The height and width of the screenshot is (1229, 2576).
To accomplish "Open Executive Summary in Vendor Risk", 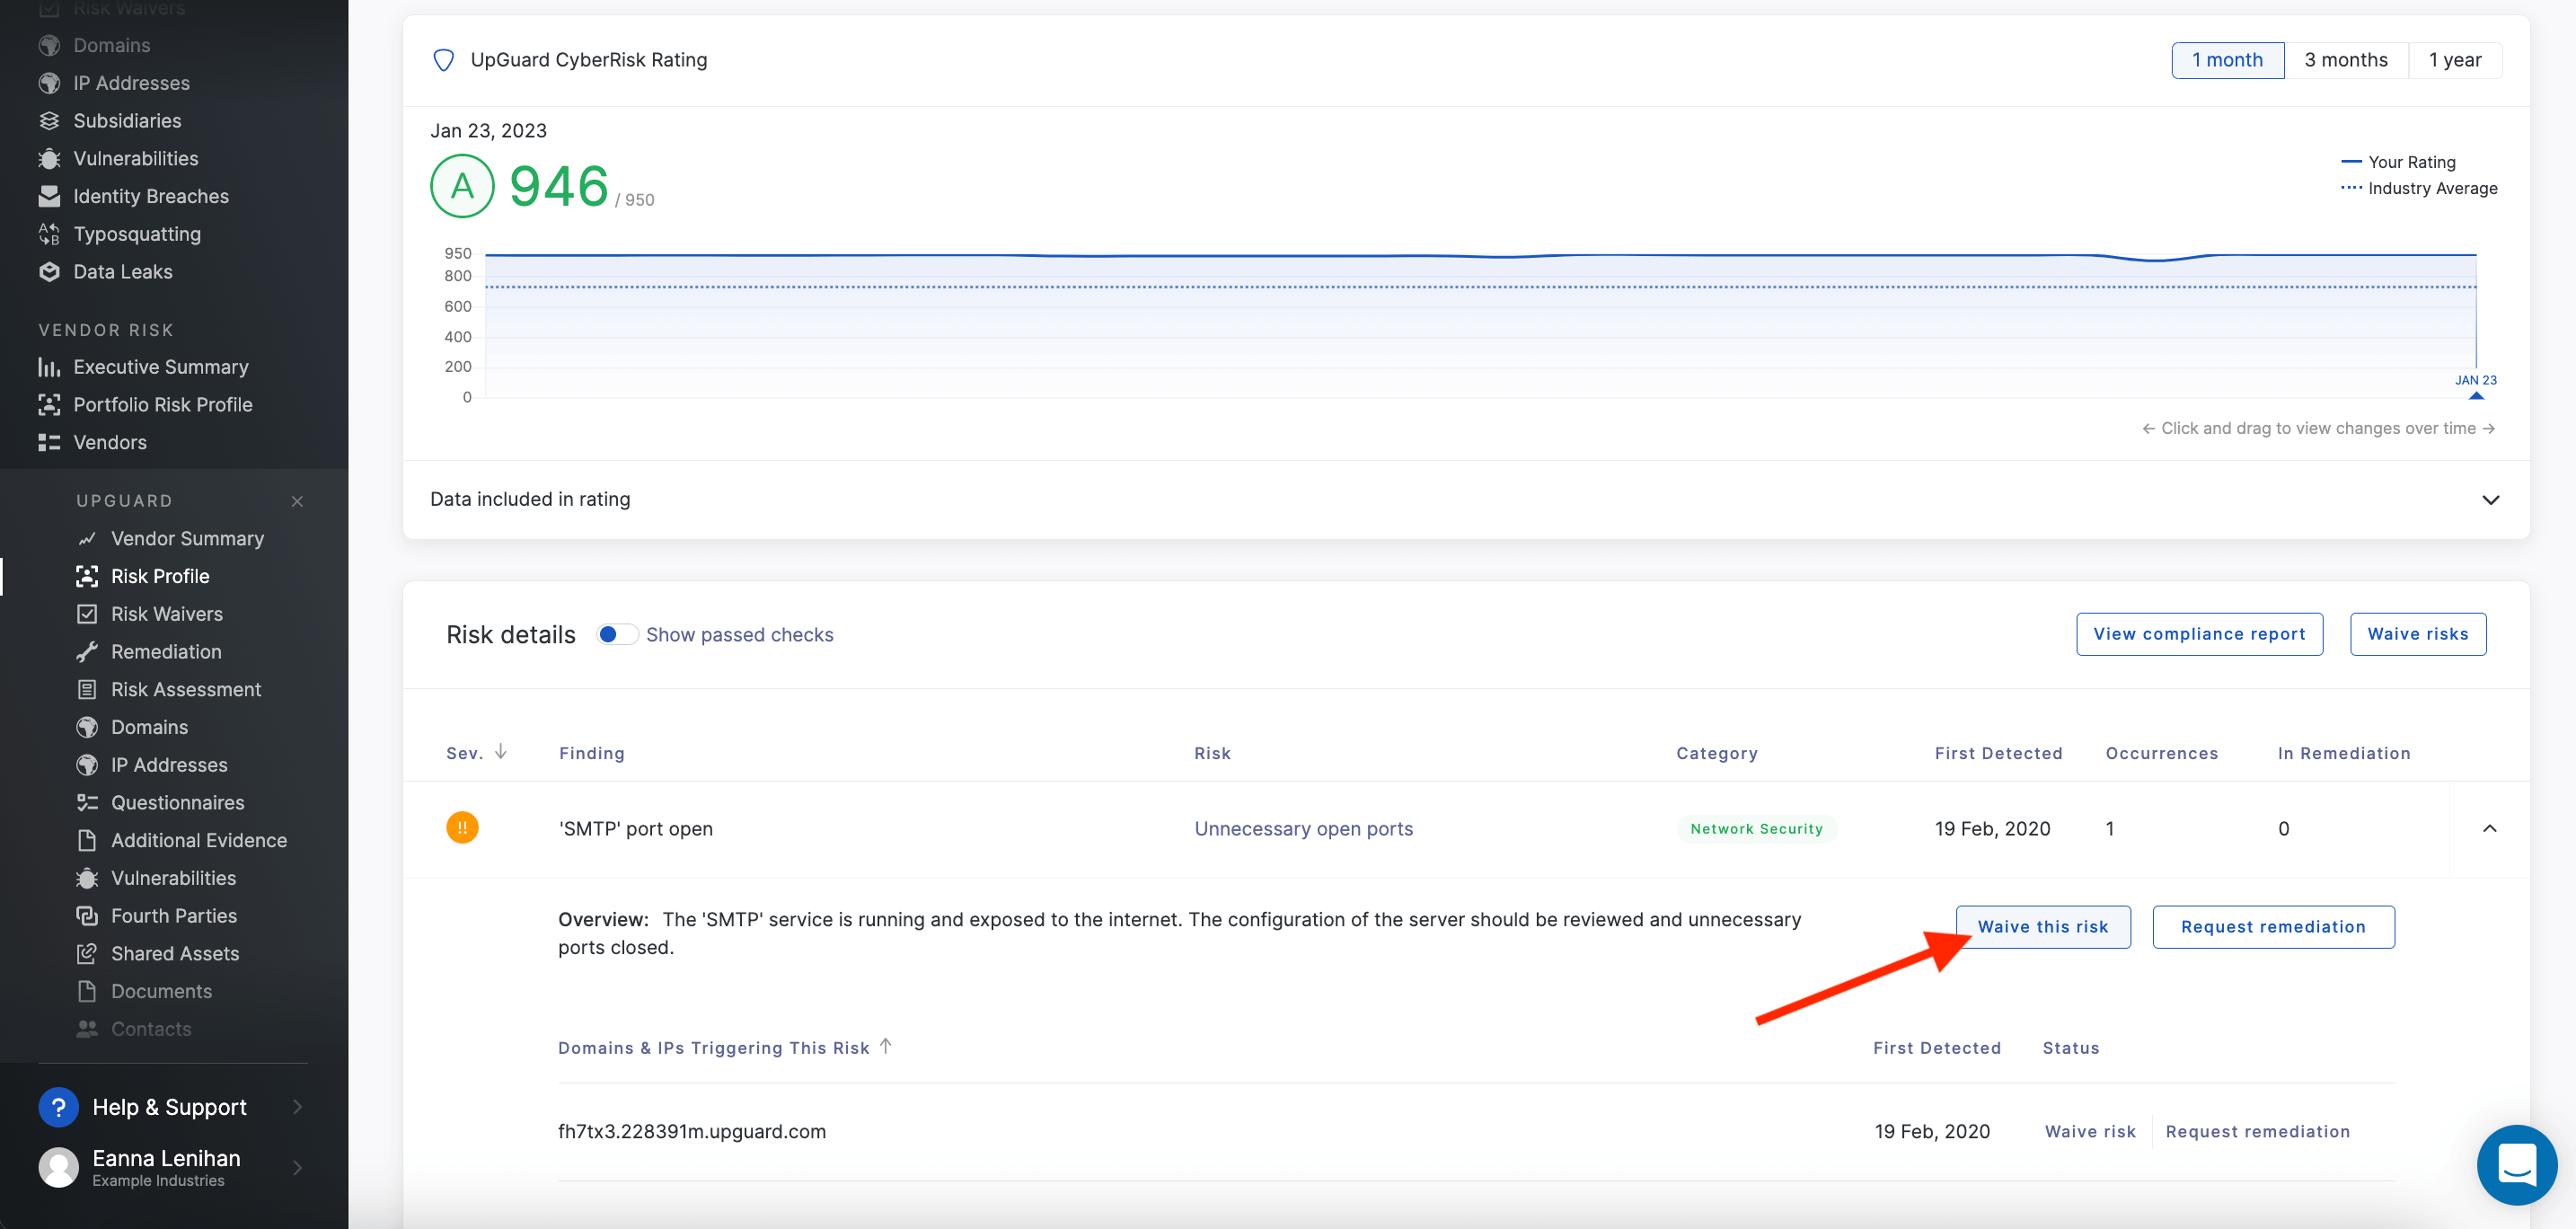I will click(160, 367).
